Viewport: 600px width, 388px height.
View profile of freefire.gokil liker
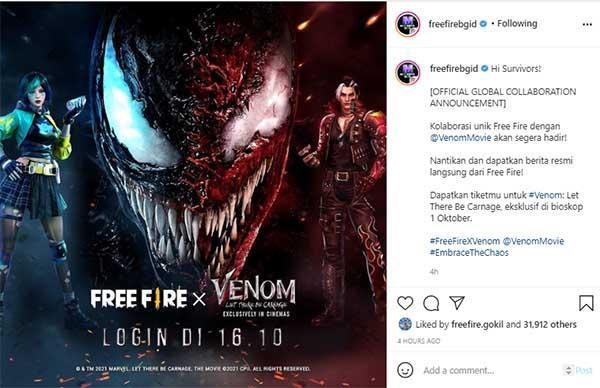tap(477, 324)
